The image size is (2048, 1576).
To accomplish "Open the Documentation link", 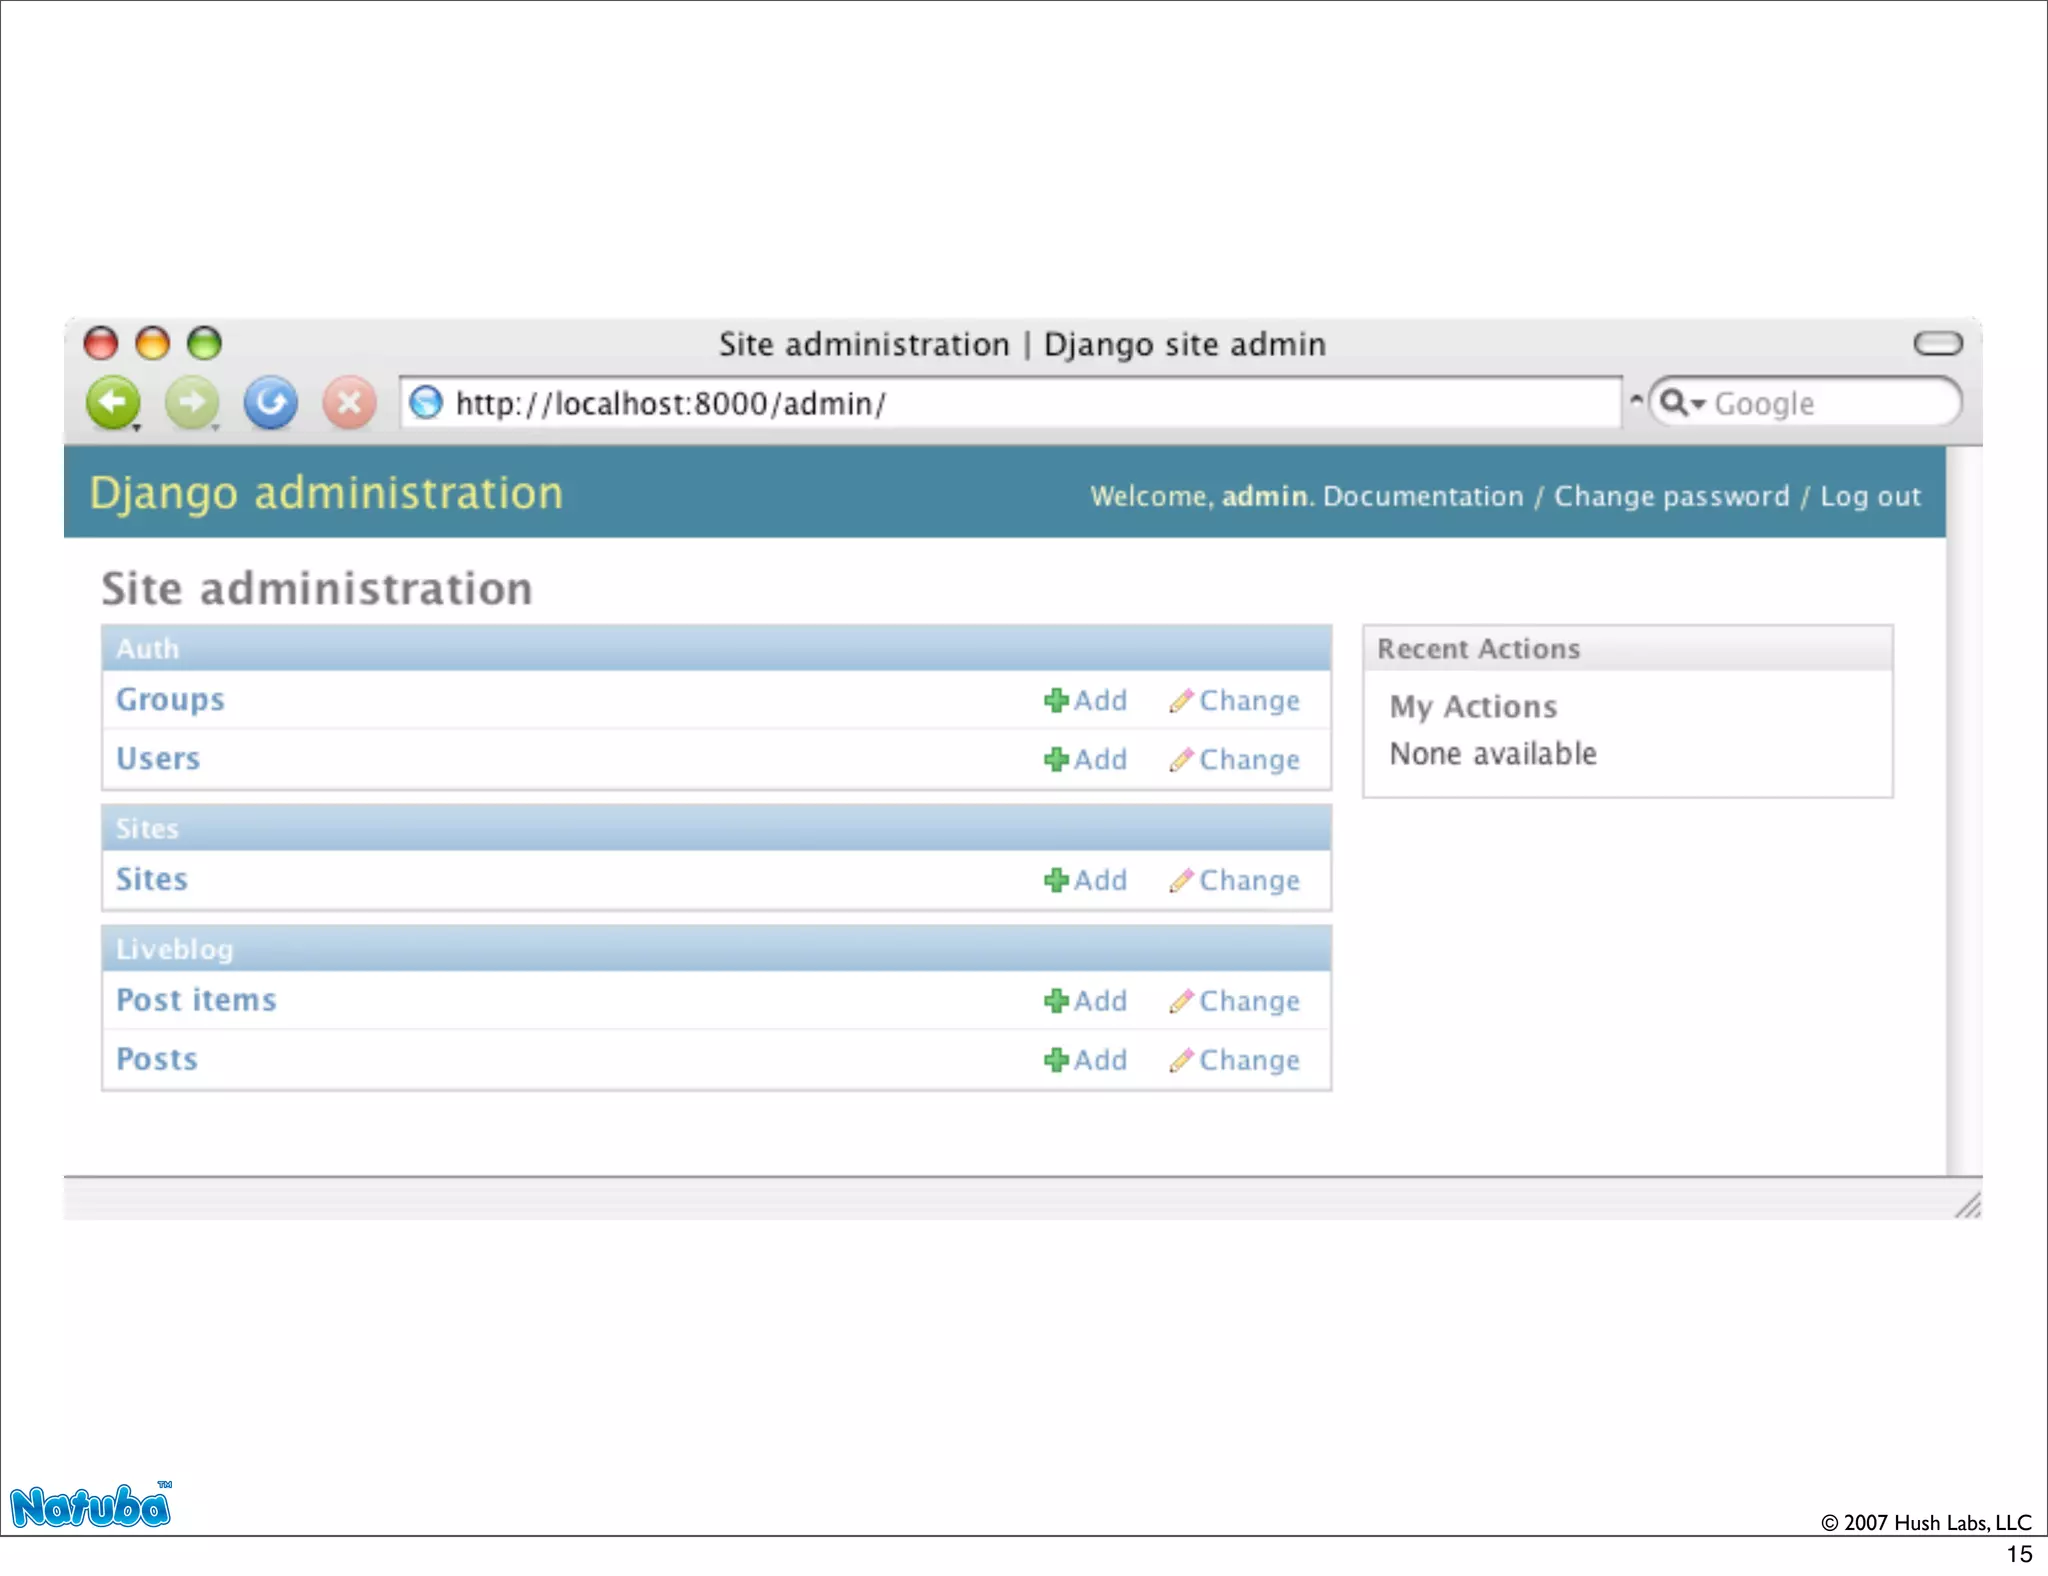I will pyautogui.click(x=1423, y=496).
